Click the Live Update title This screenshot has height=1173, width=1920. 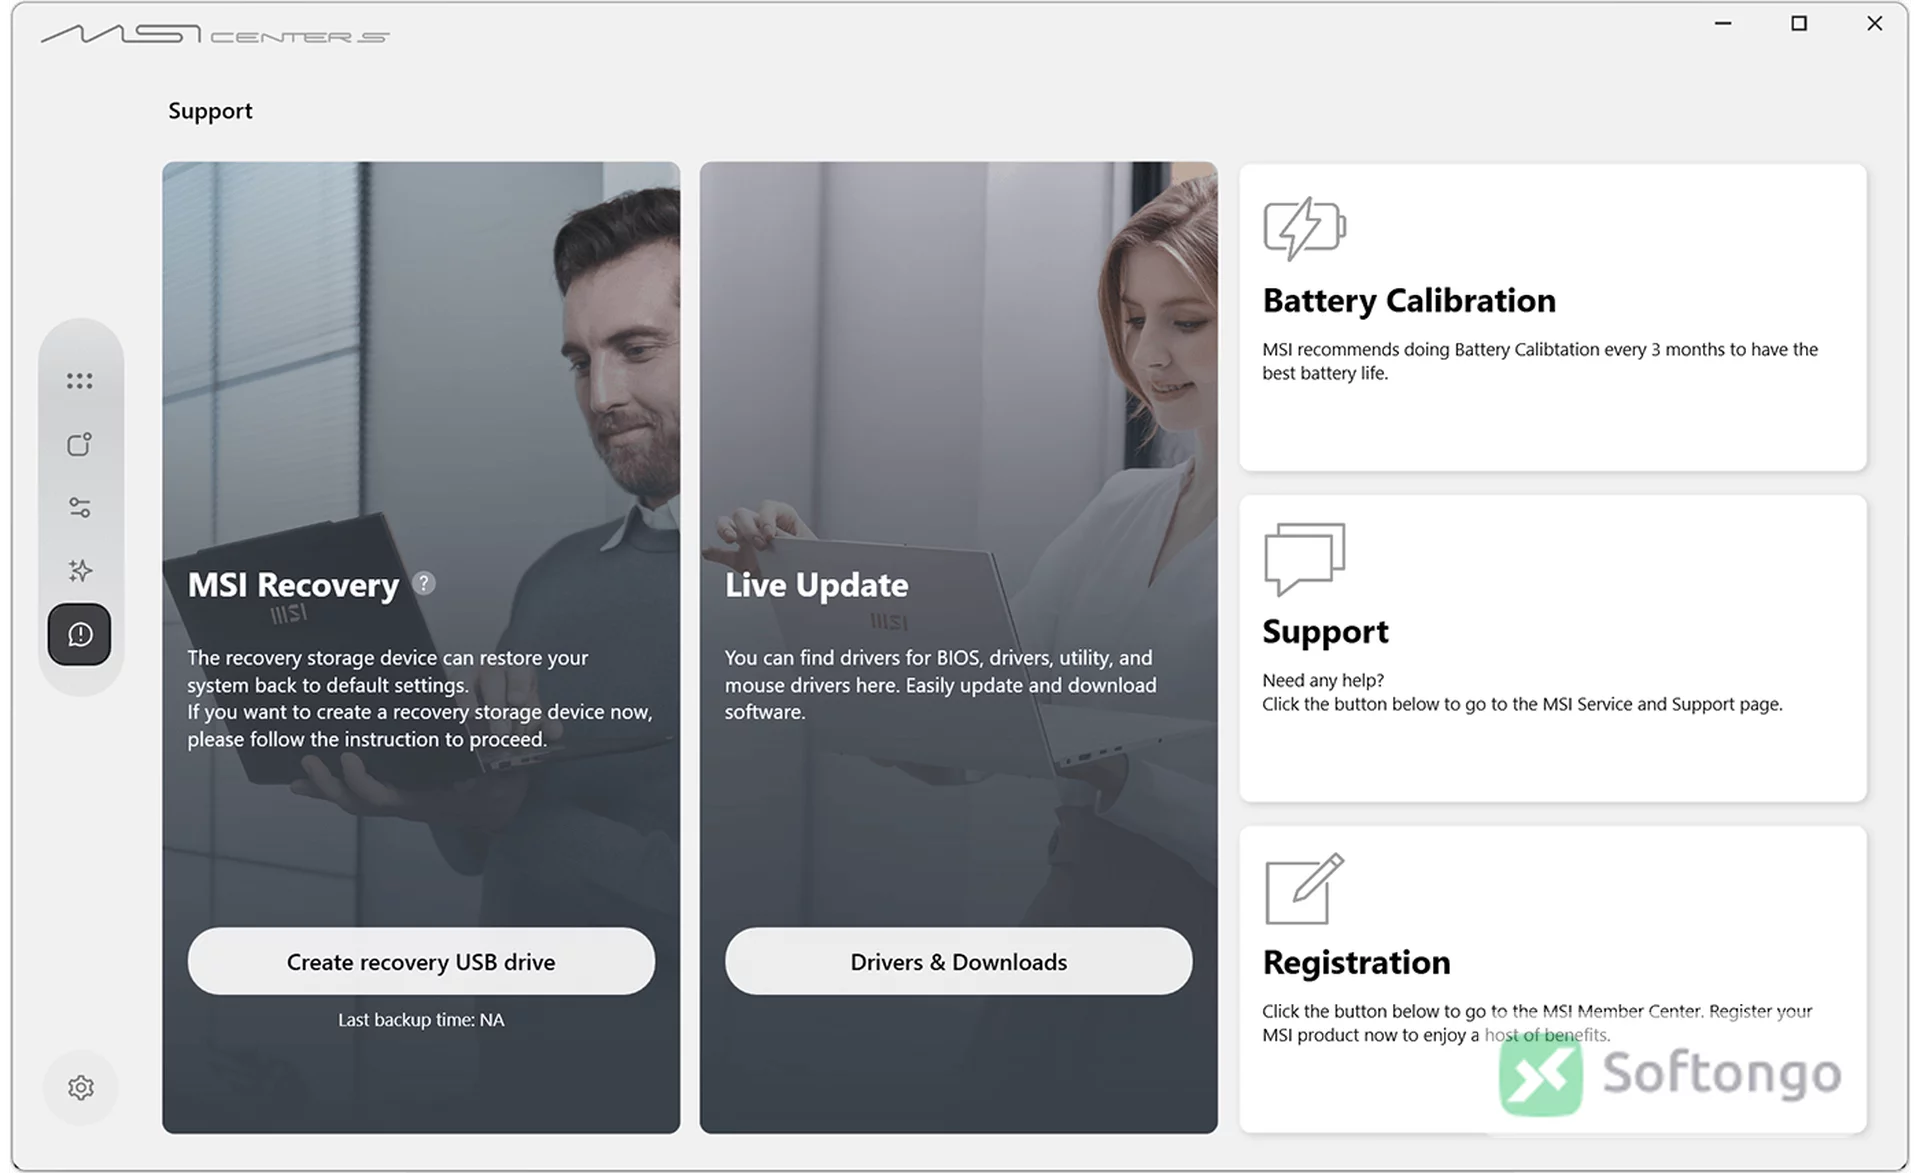point(817,585)
